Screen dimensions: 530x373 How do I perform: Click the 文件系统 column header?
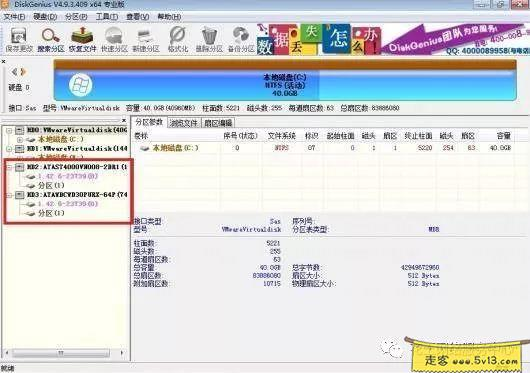click(281, 136)
